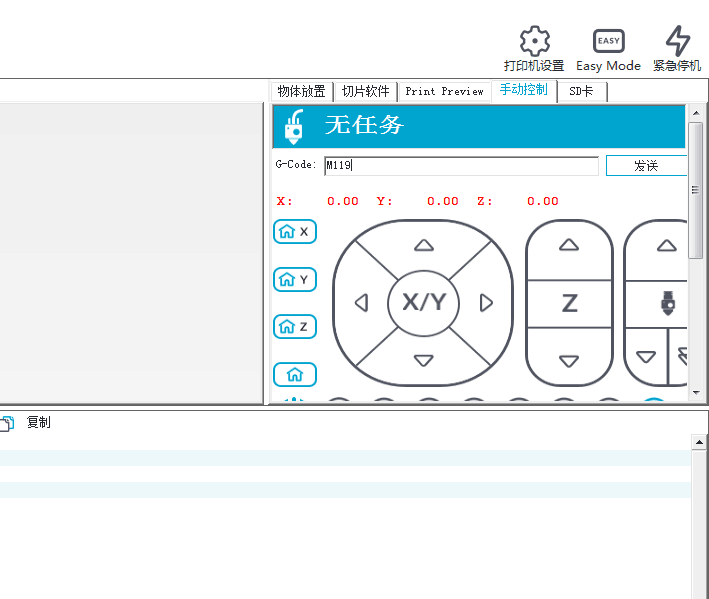Screen dimensions: 709x599
Task: Open the 物体放置 tab
Action: pyautogui.click(x=301, y=91)
